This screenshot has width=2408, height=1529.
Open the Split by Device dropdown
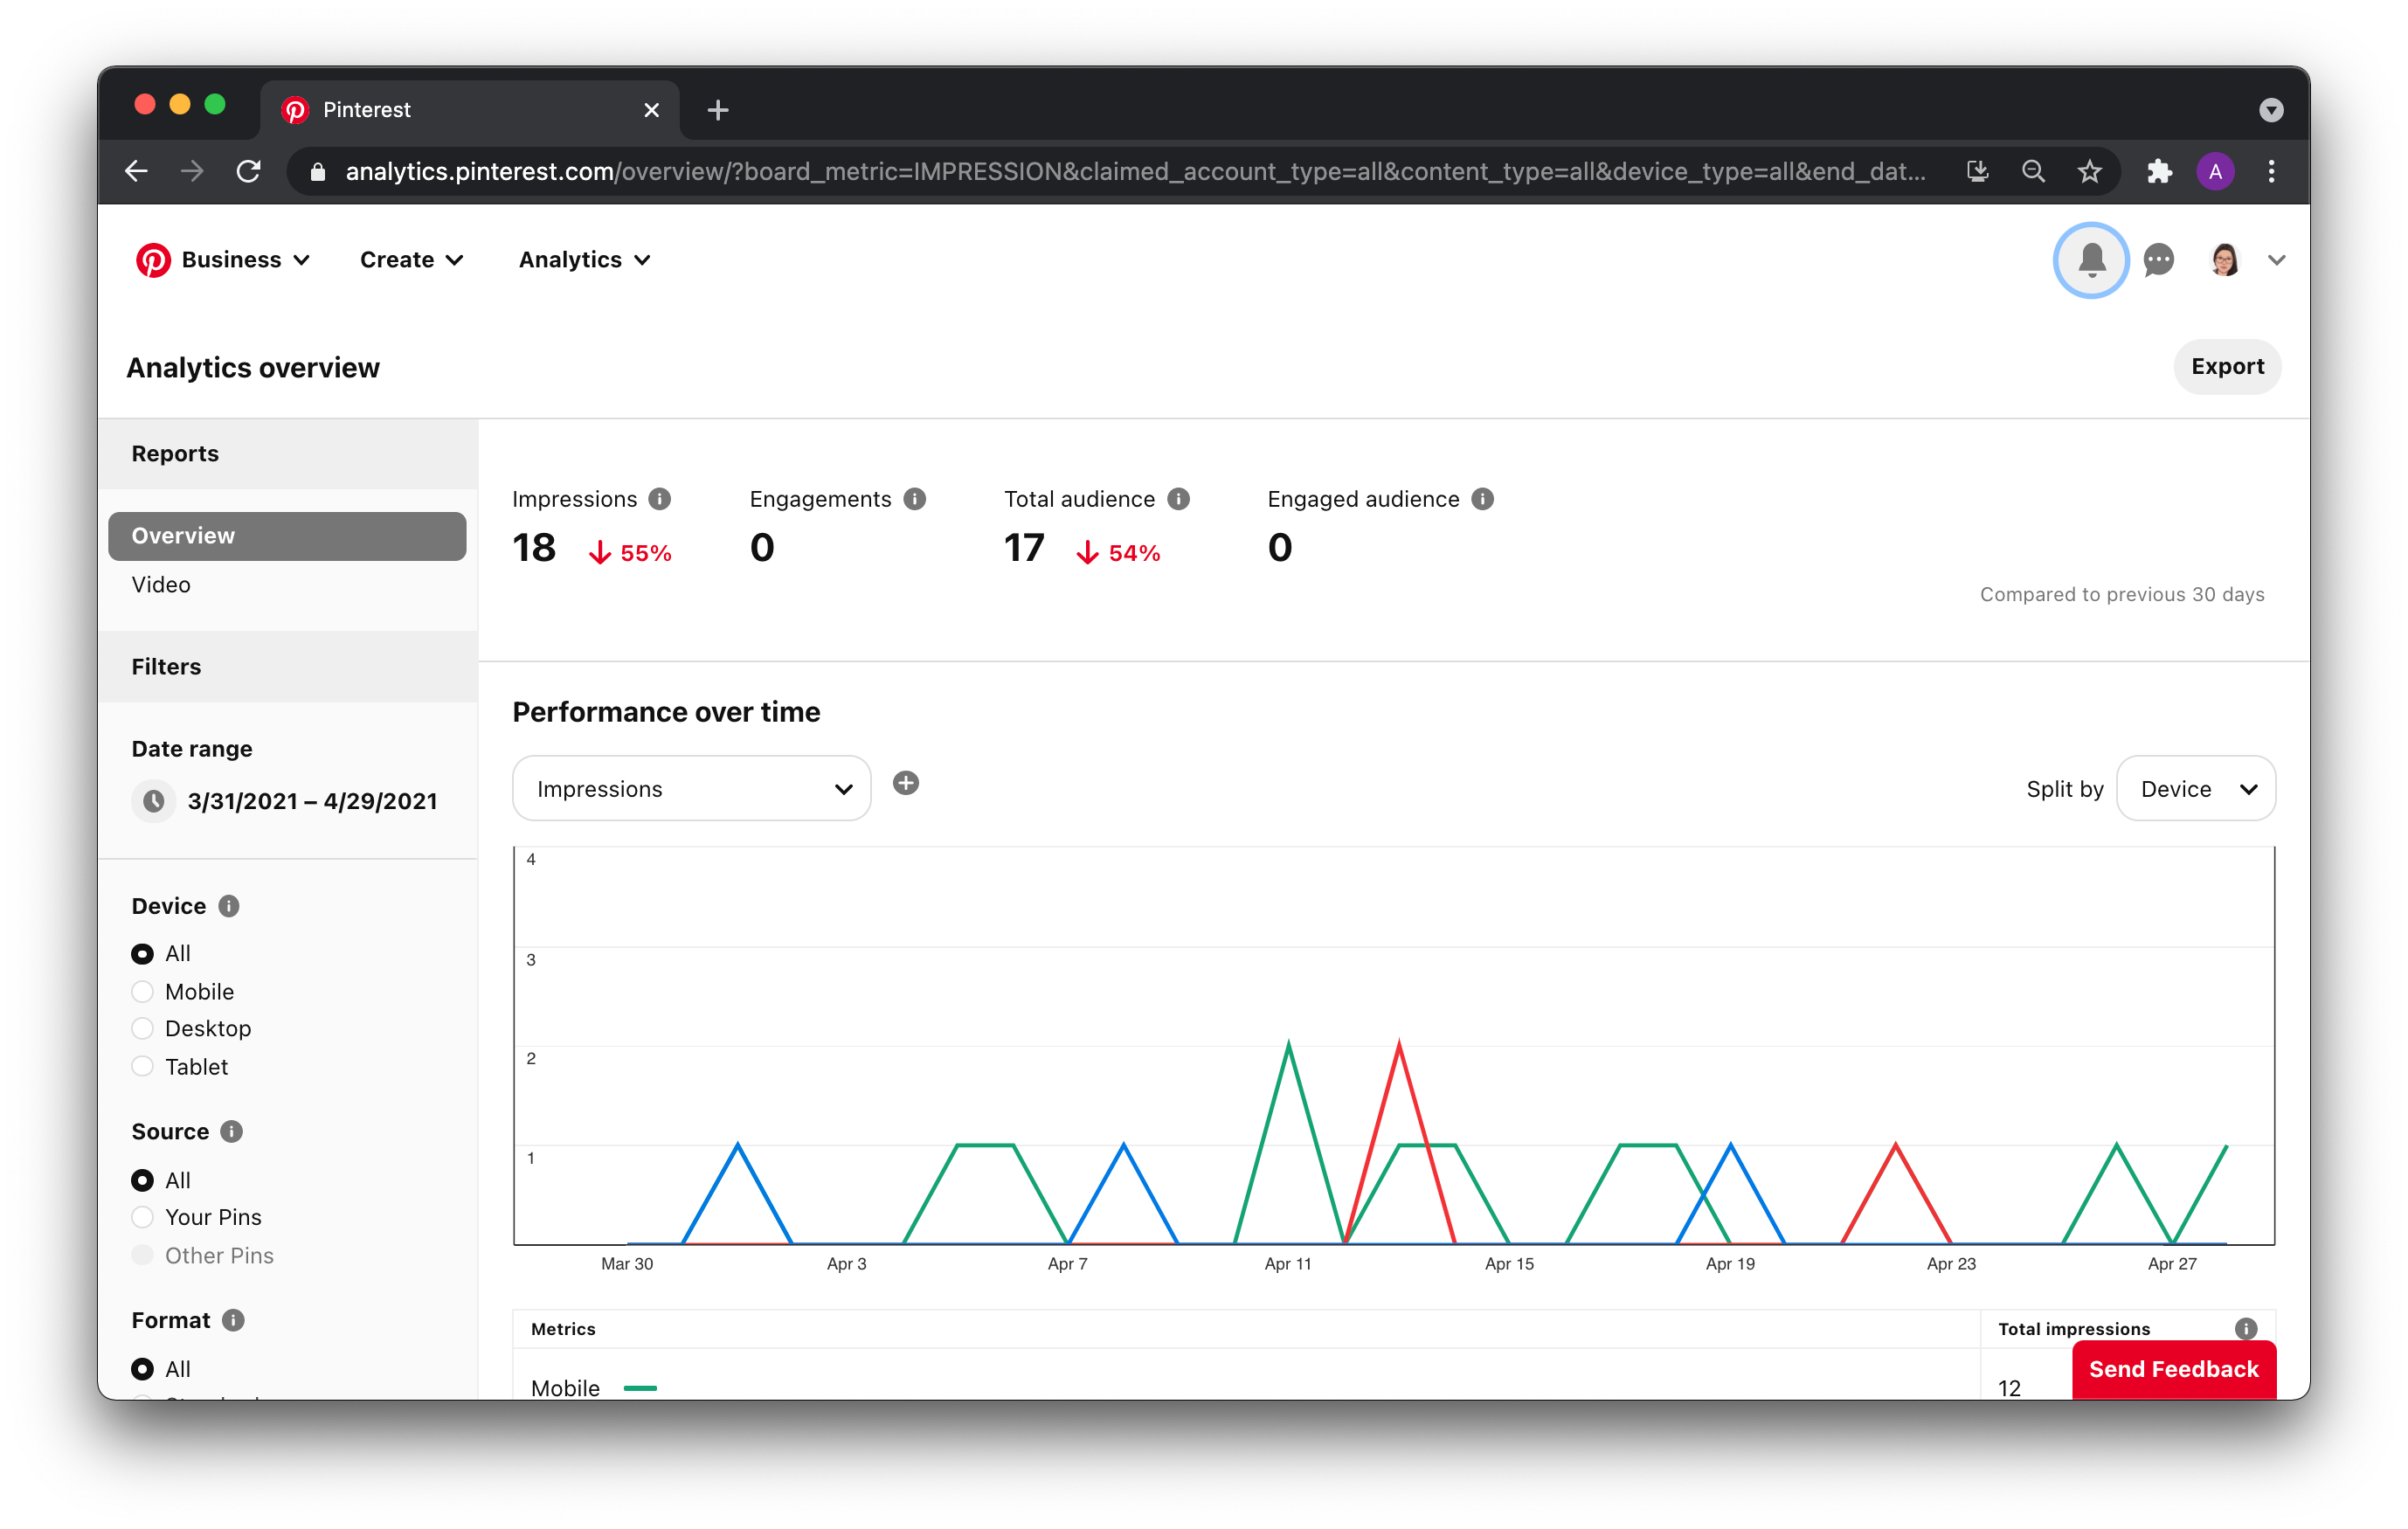tap(2195, 789)
